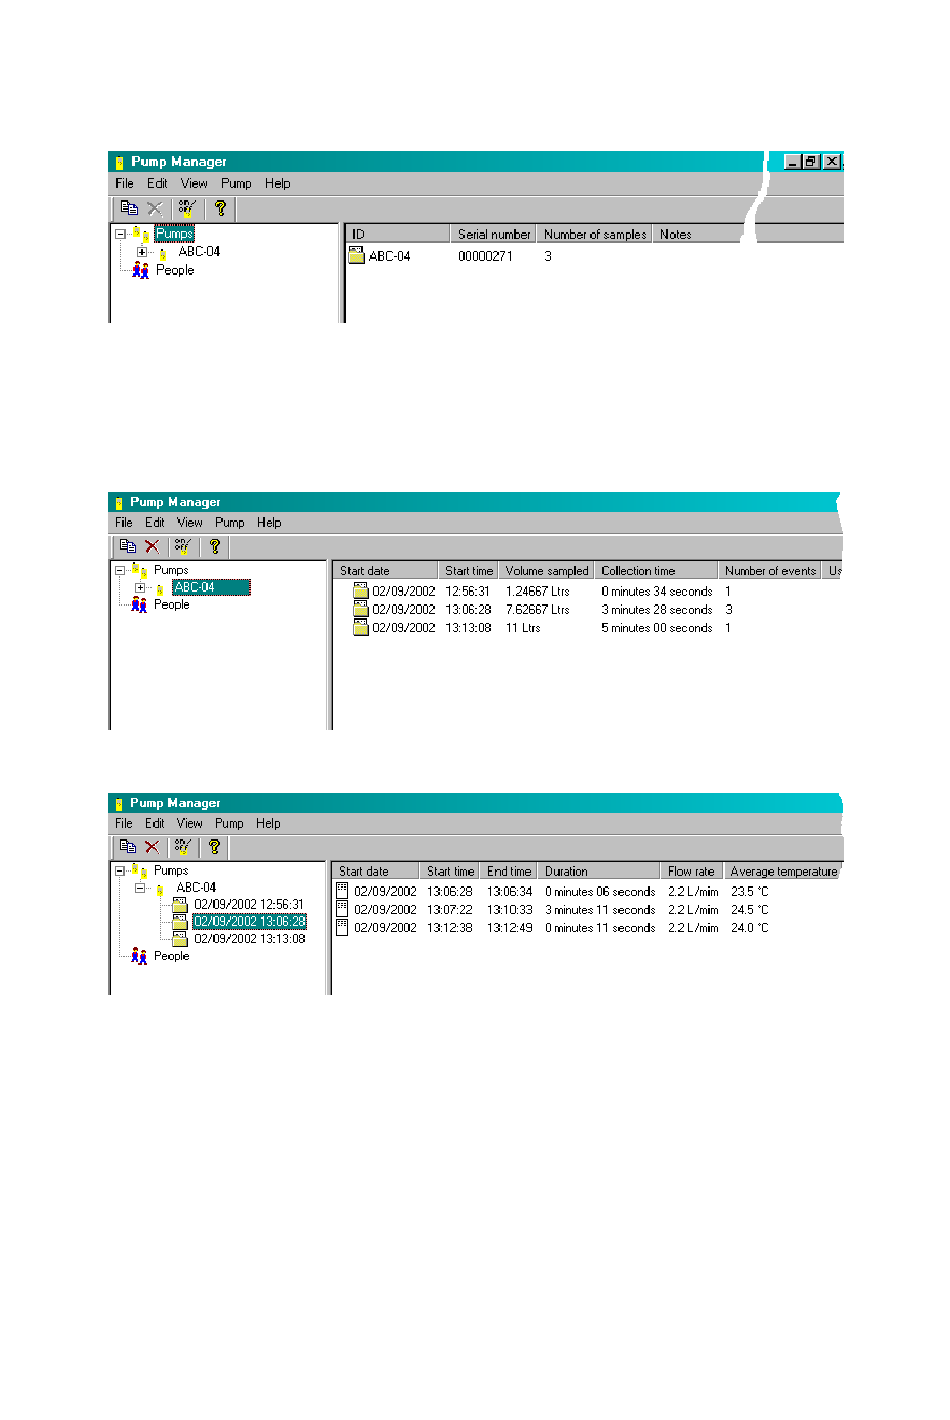This screenshot has height=1420, width=950.
Task: Open the Pump menu in the bottom window
Action: point(229,824)
